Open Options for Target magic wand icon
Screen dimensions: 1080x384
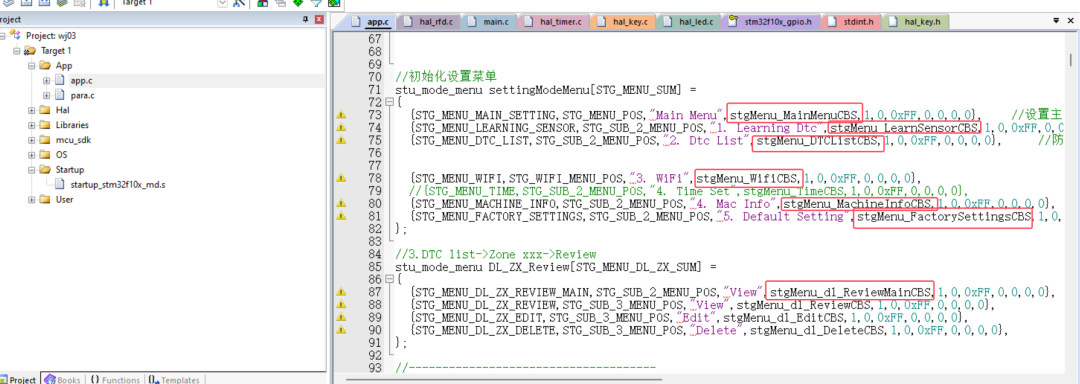[x=238, y=3]
